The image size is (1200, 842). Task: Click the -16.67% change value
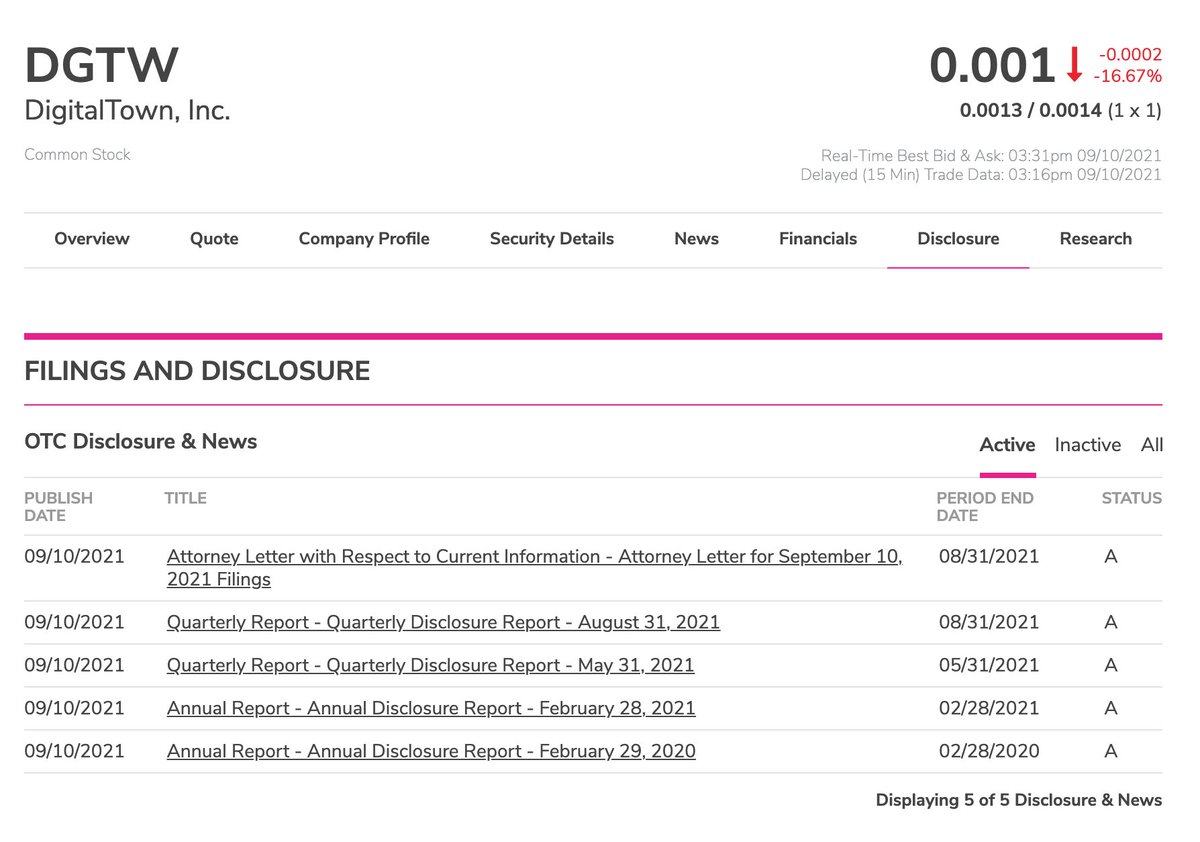click(x=1130, y=76)
